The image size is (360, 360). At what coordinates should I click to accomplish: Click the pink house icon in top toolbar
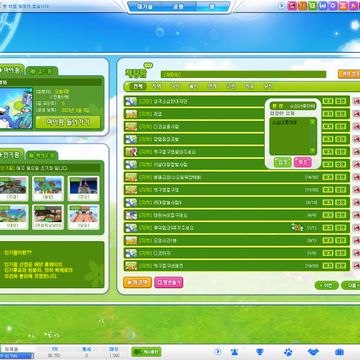click(x=292, y=6)
